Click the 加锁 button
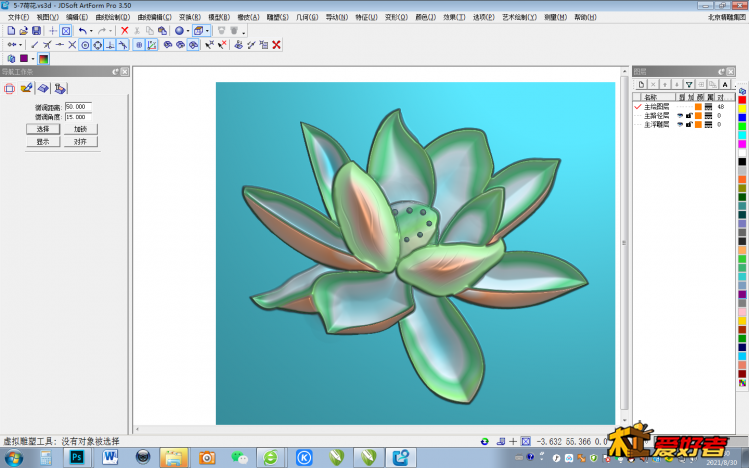Screen dimensions: 749x468 coord(80,129)
